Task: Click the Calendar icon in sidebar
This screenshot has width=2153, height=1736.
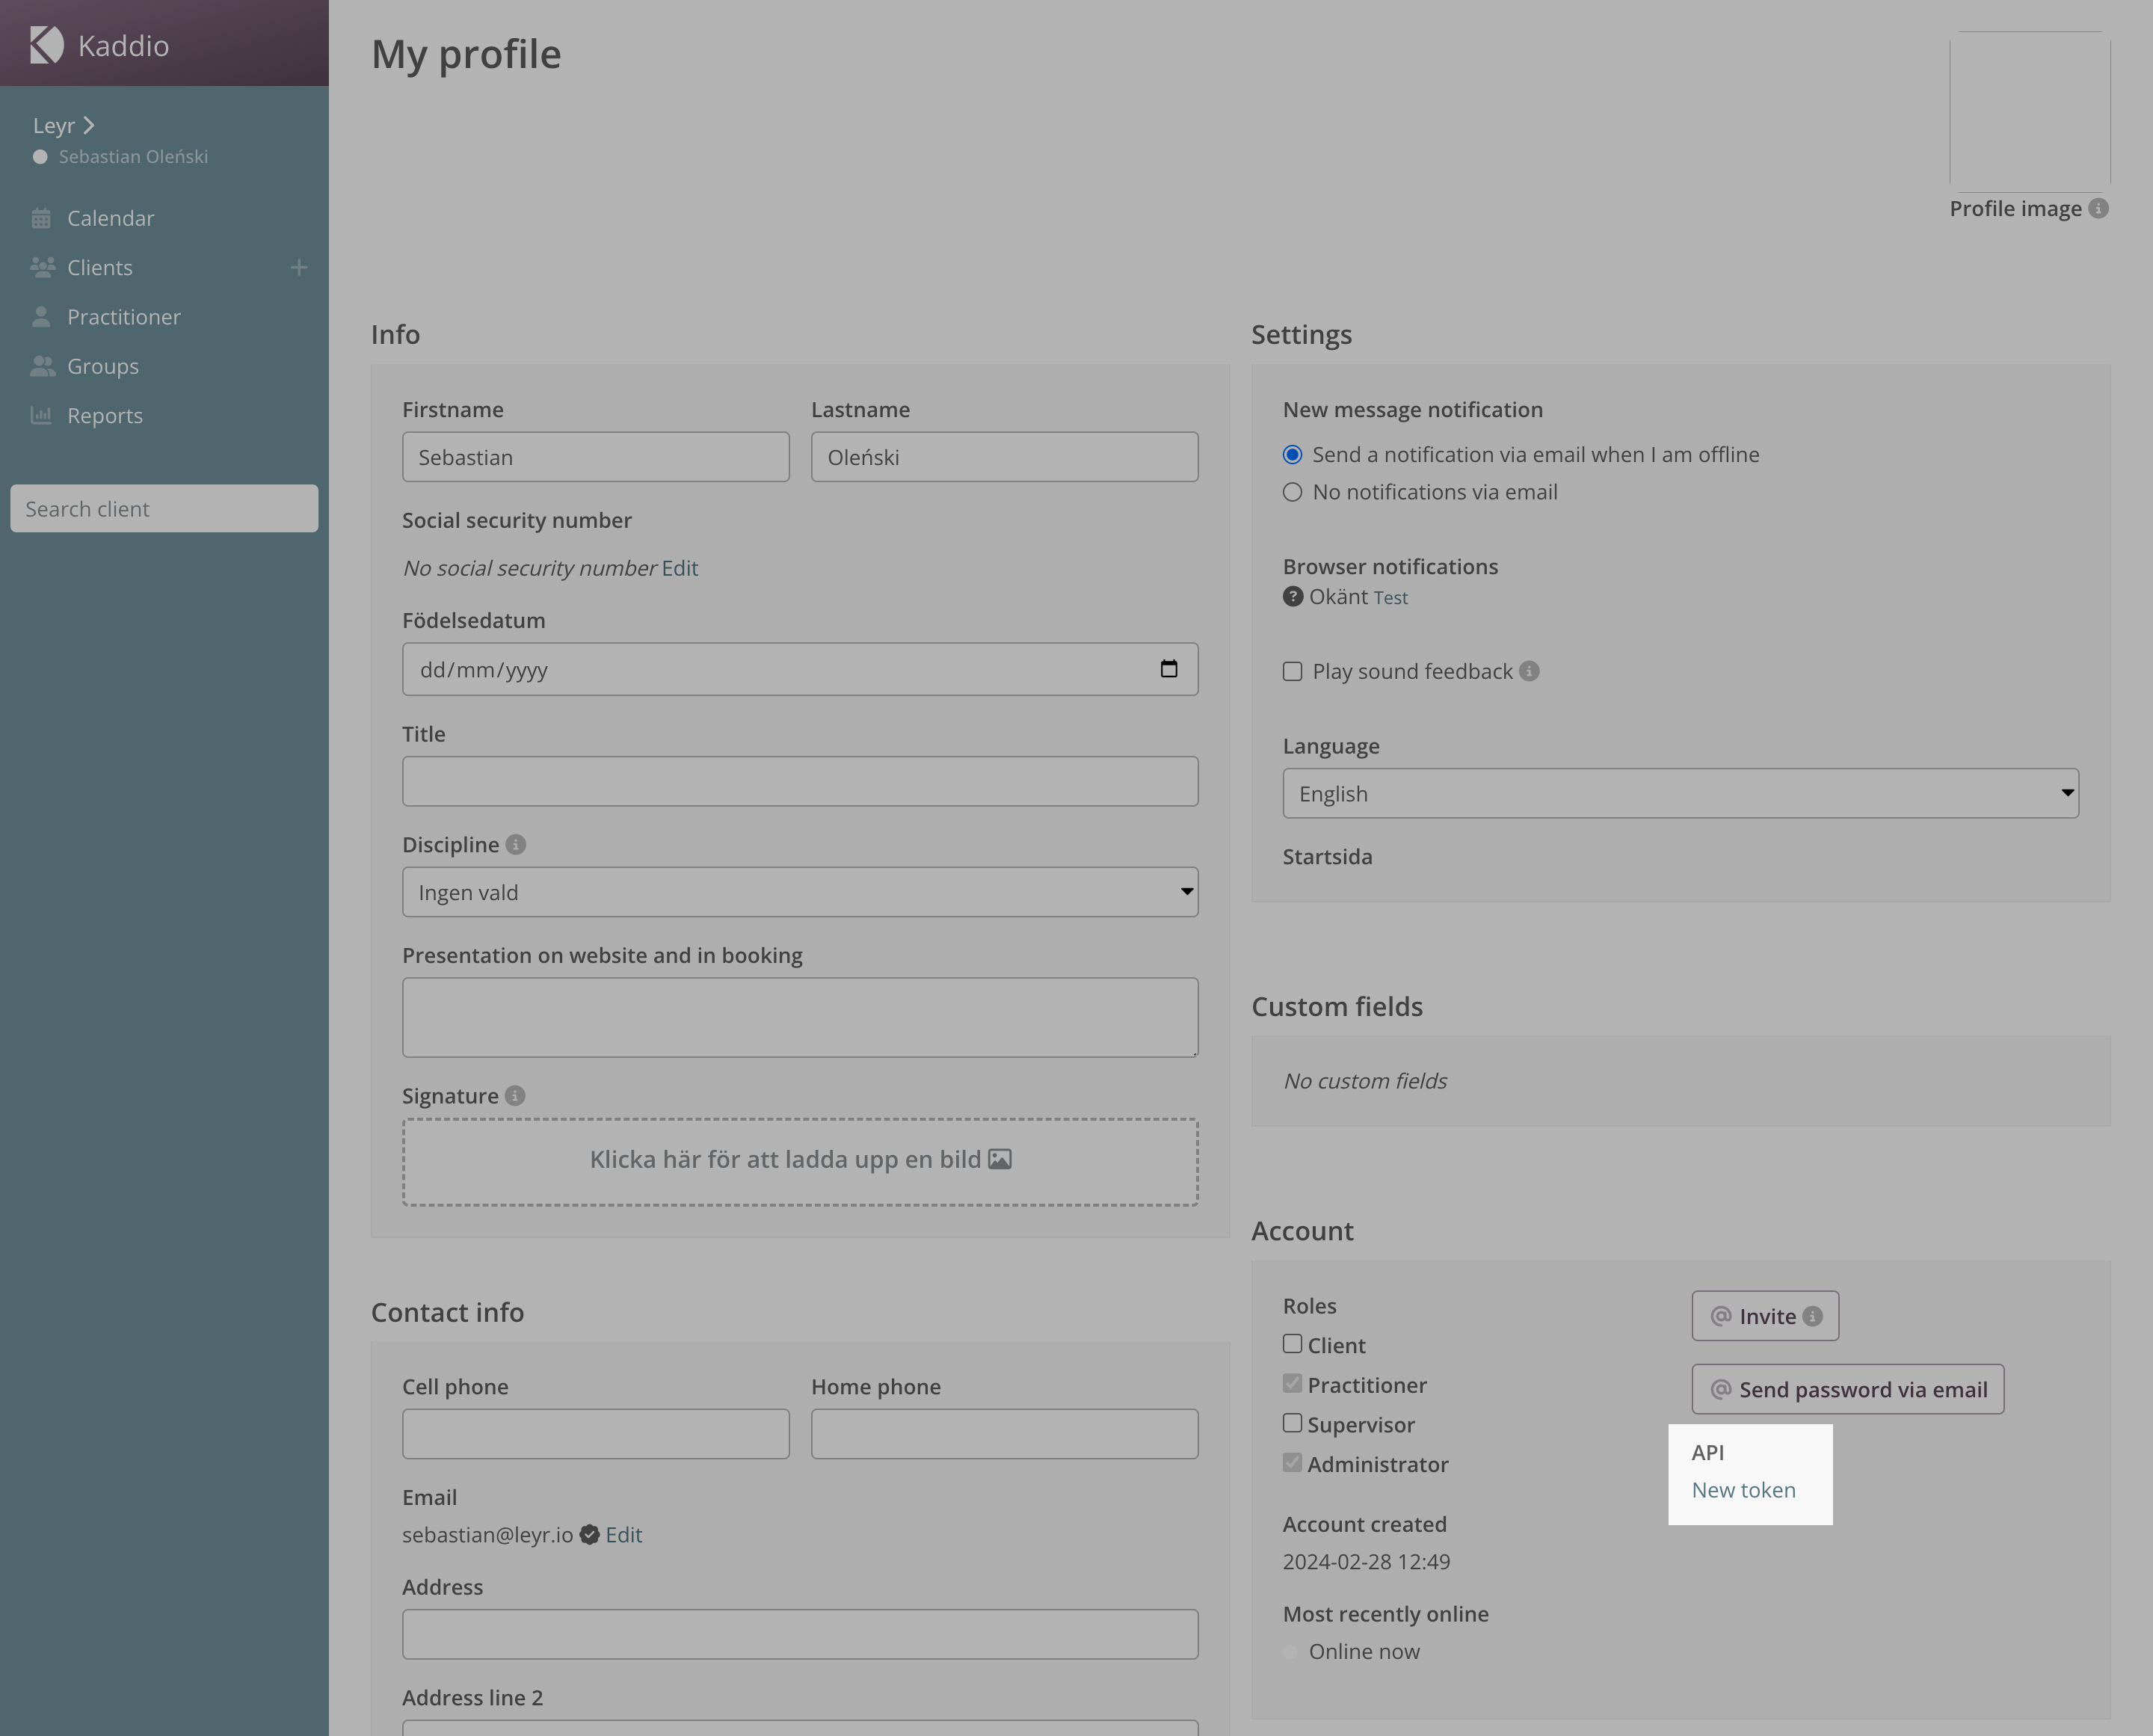Action: [41, 218]
